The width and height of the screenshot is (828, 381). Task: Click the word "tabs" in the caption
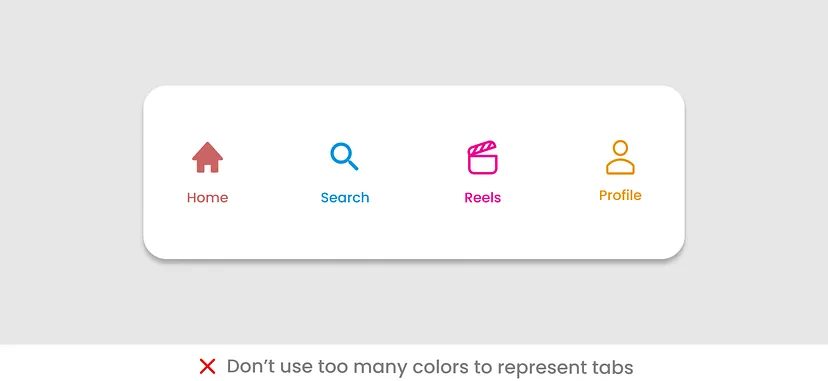pyautogui.click(x=615, y=366)
